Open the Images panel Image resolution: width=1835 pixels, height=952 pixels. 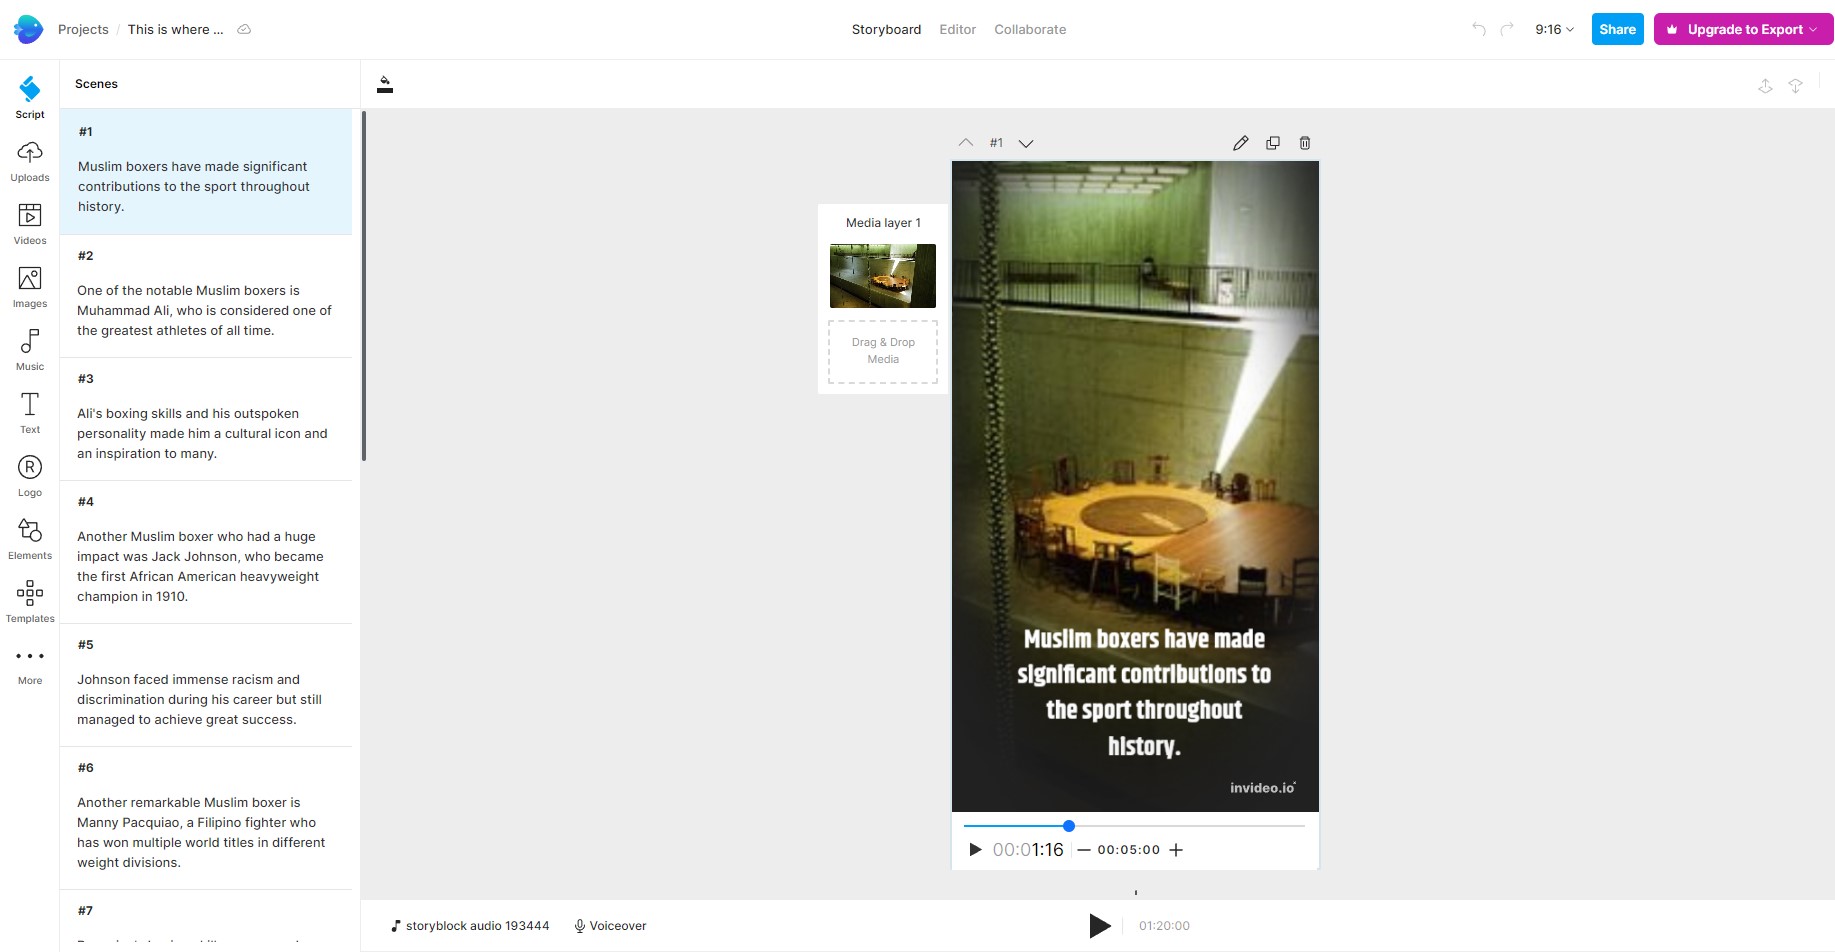coord(30,287)
